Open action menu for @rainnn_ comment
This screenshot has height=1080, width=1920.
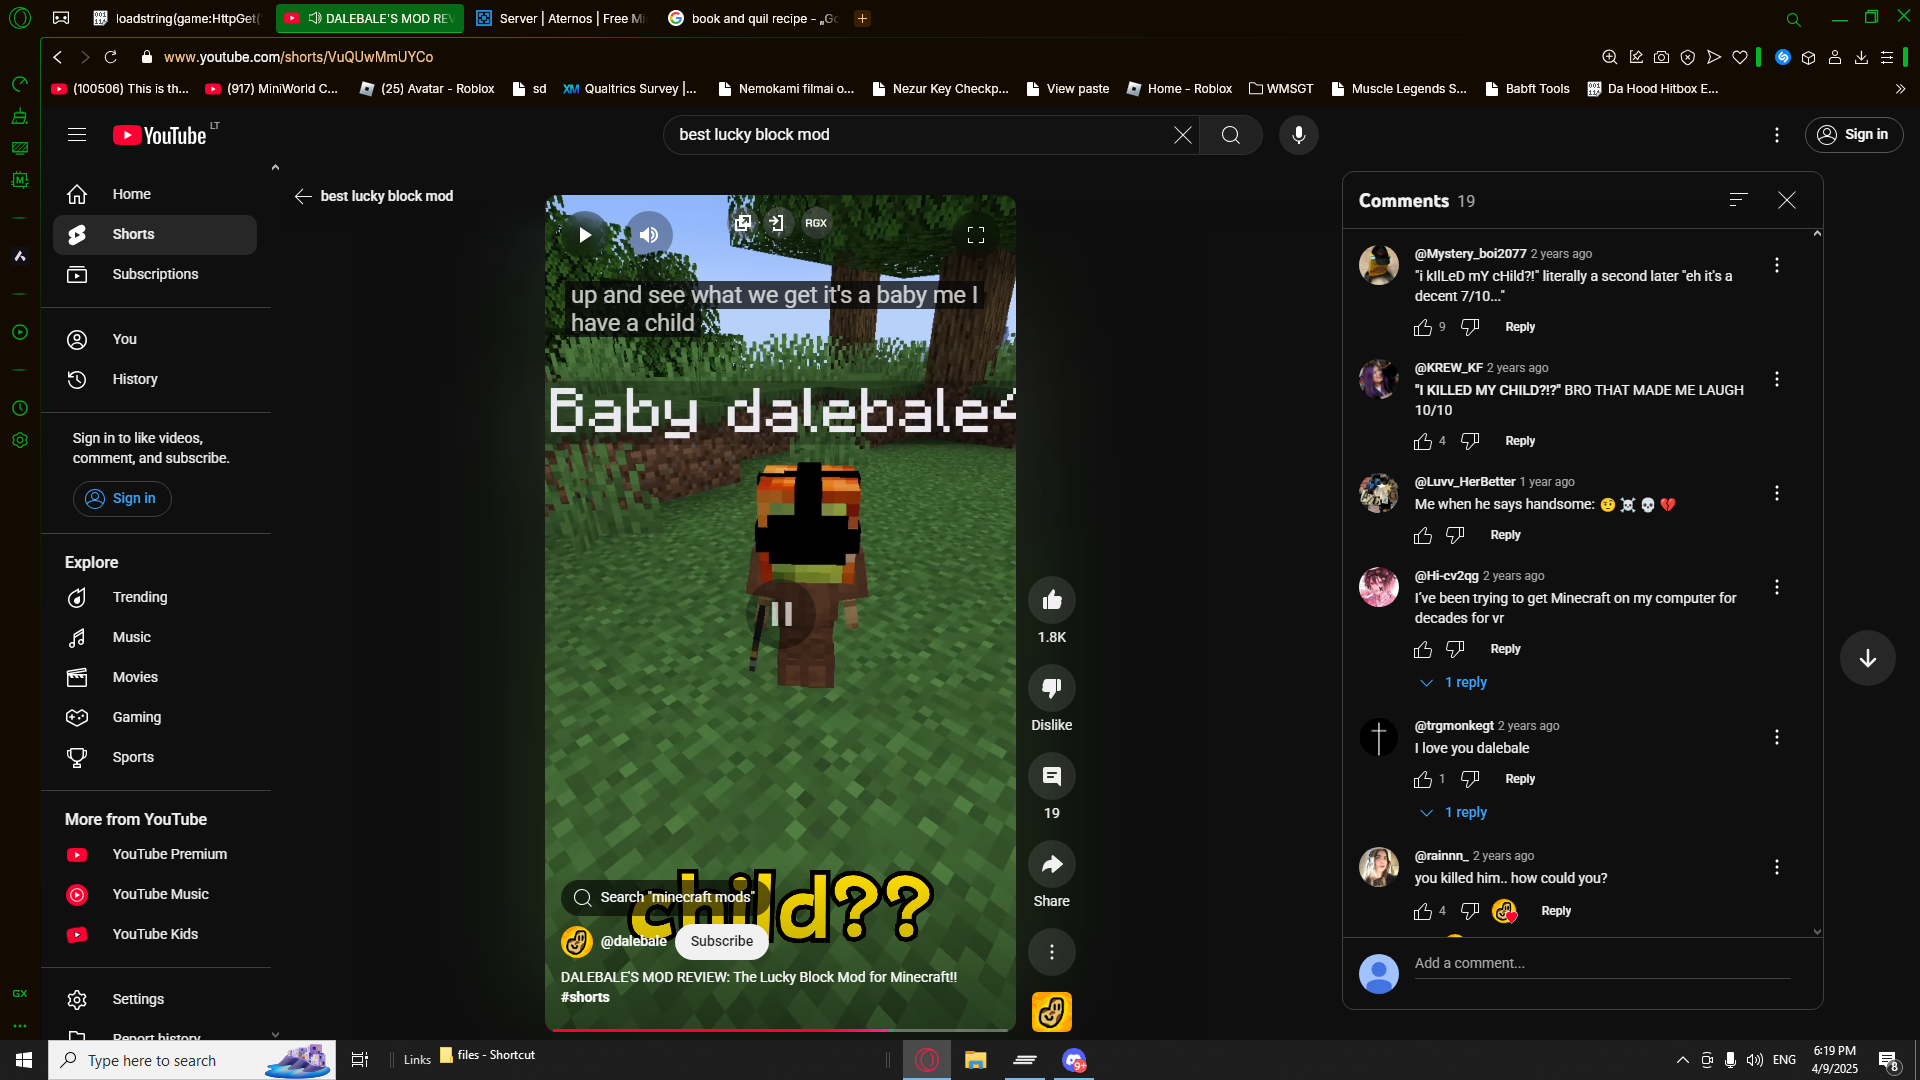(x=1777, y=867)
